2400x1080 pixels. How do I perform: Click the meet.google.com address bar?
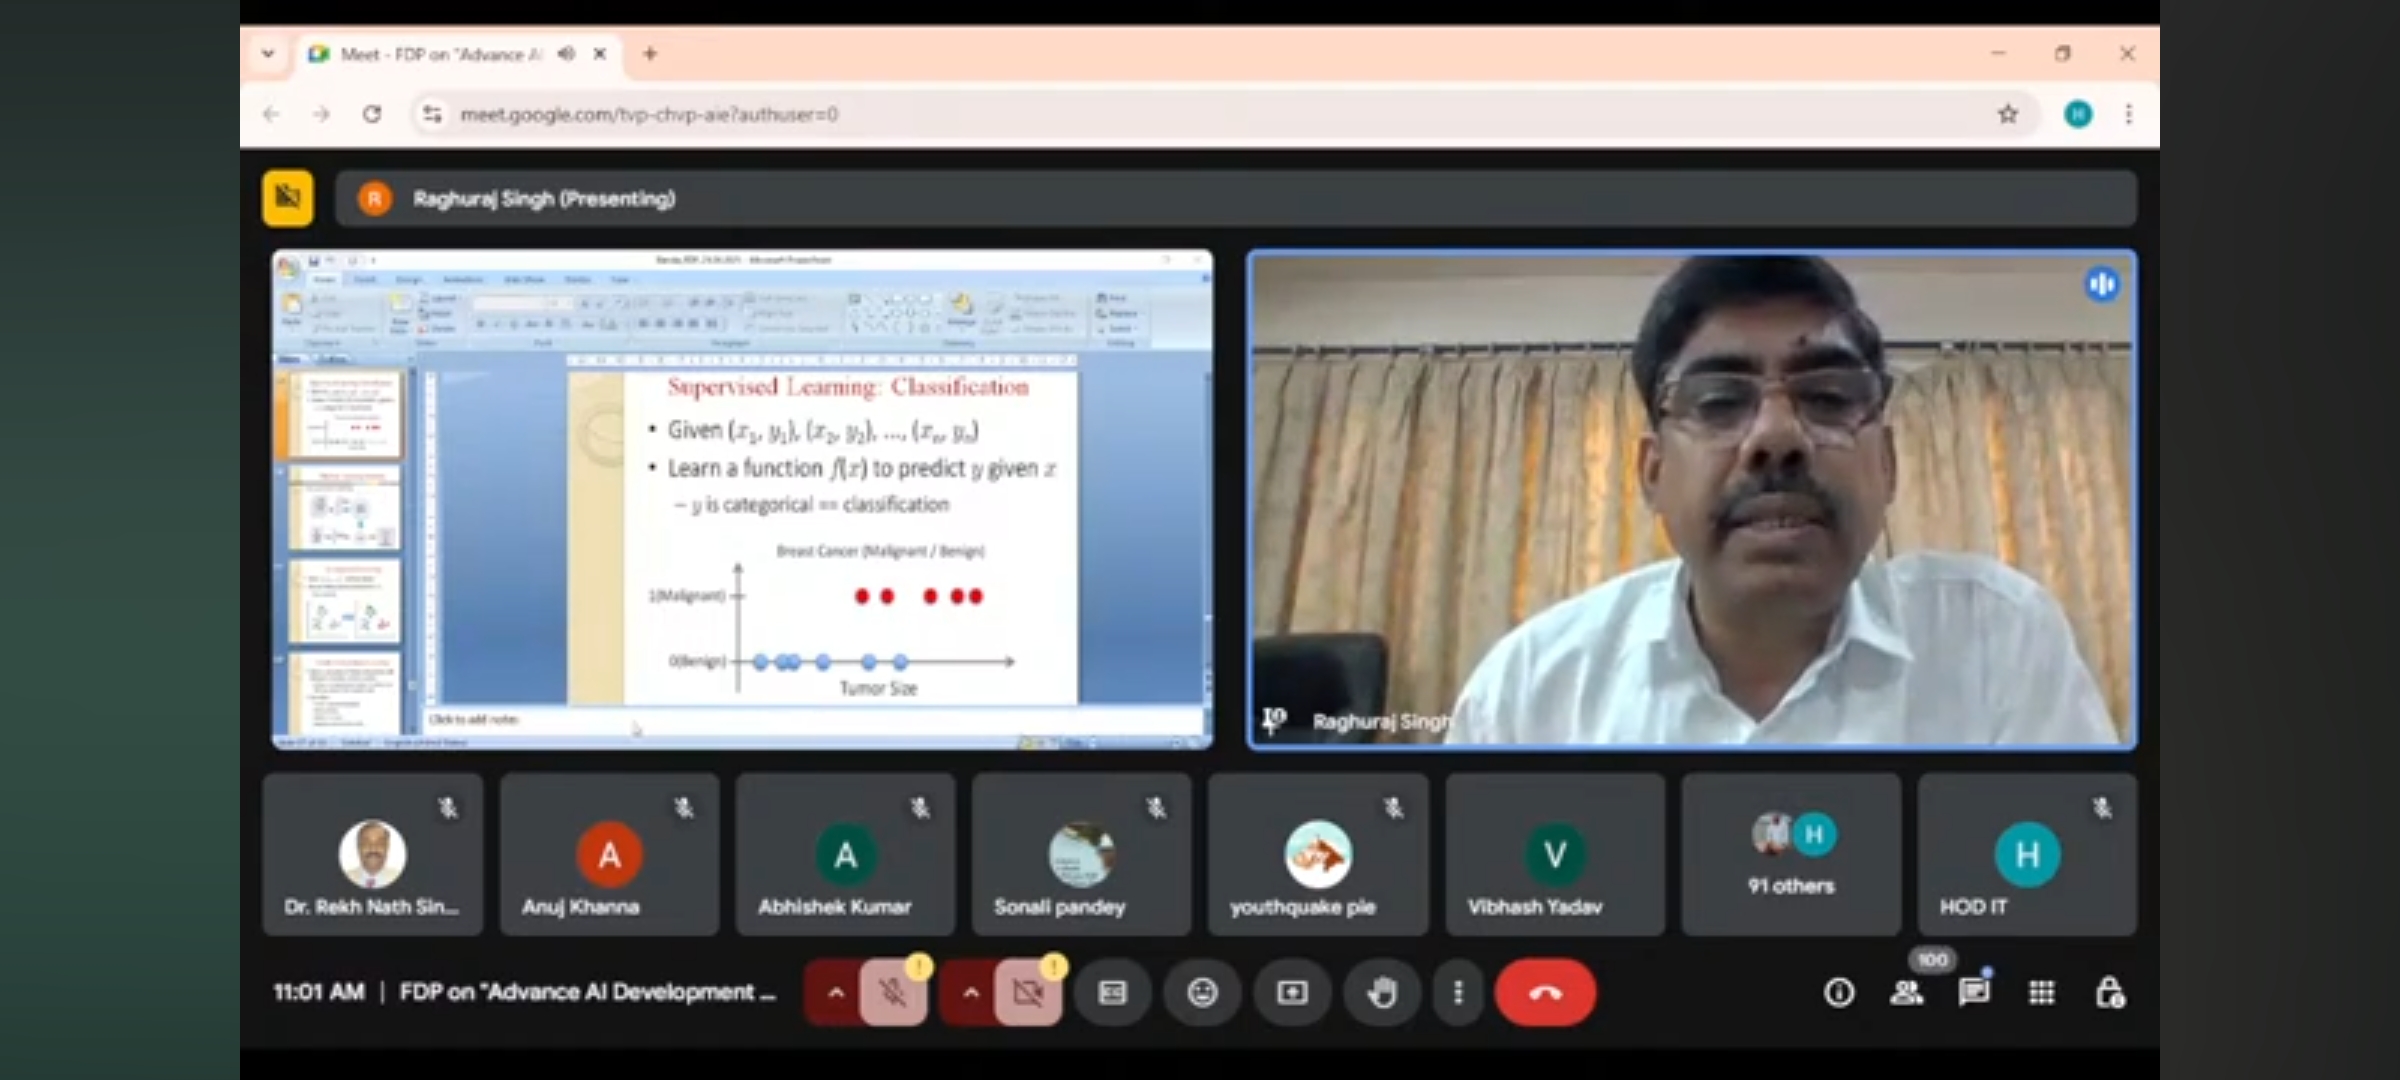pos(1100,114)
